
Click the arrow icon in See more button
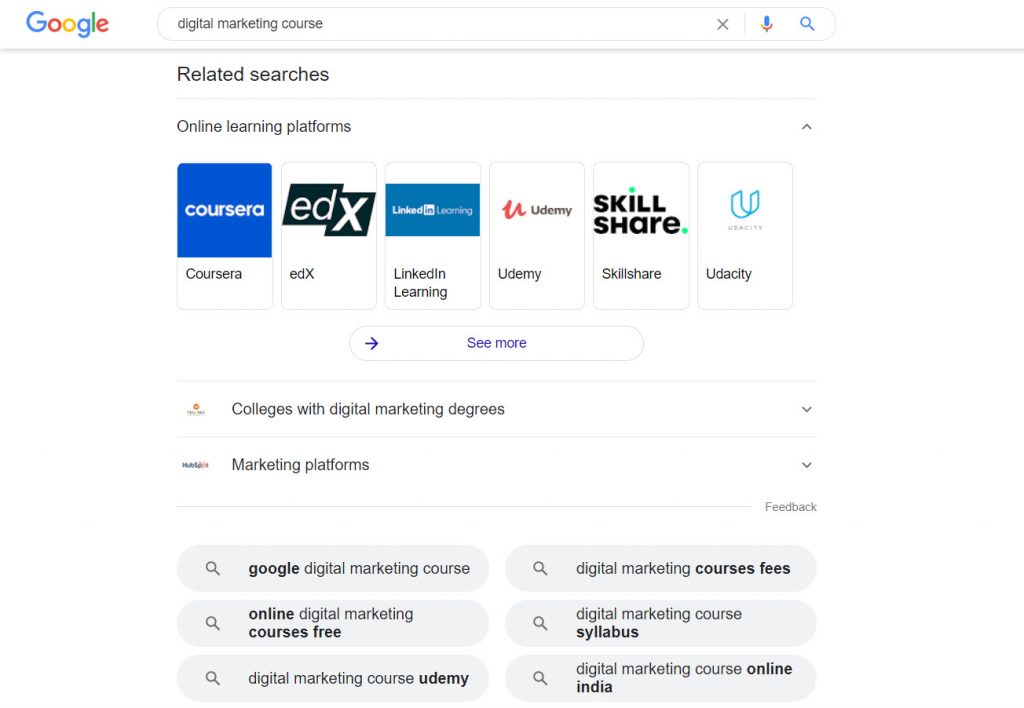click(x=372, y=344)
